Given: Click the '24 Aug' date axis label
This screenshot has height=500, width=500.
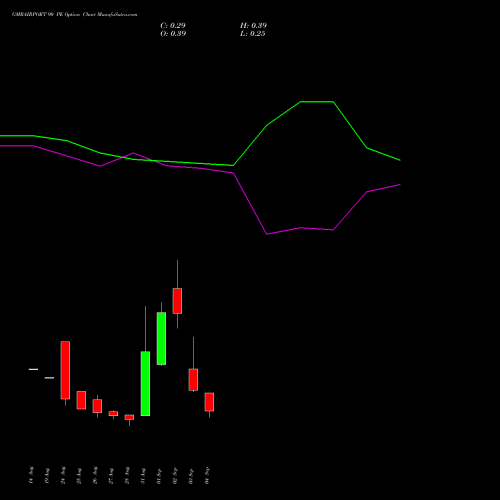Looking at the screenshot, I should tap(63, 476).
